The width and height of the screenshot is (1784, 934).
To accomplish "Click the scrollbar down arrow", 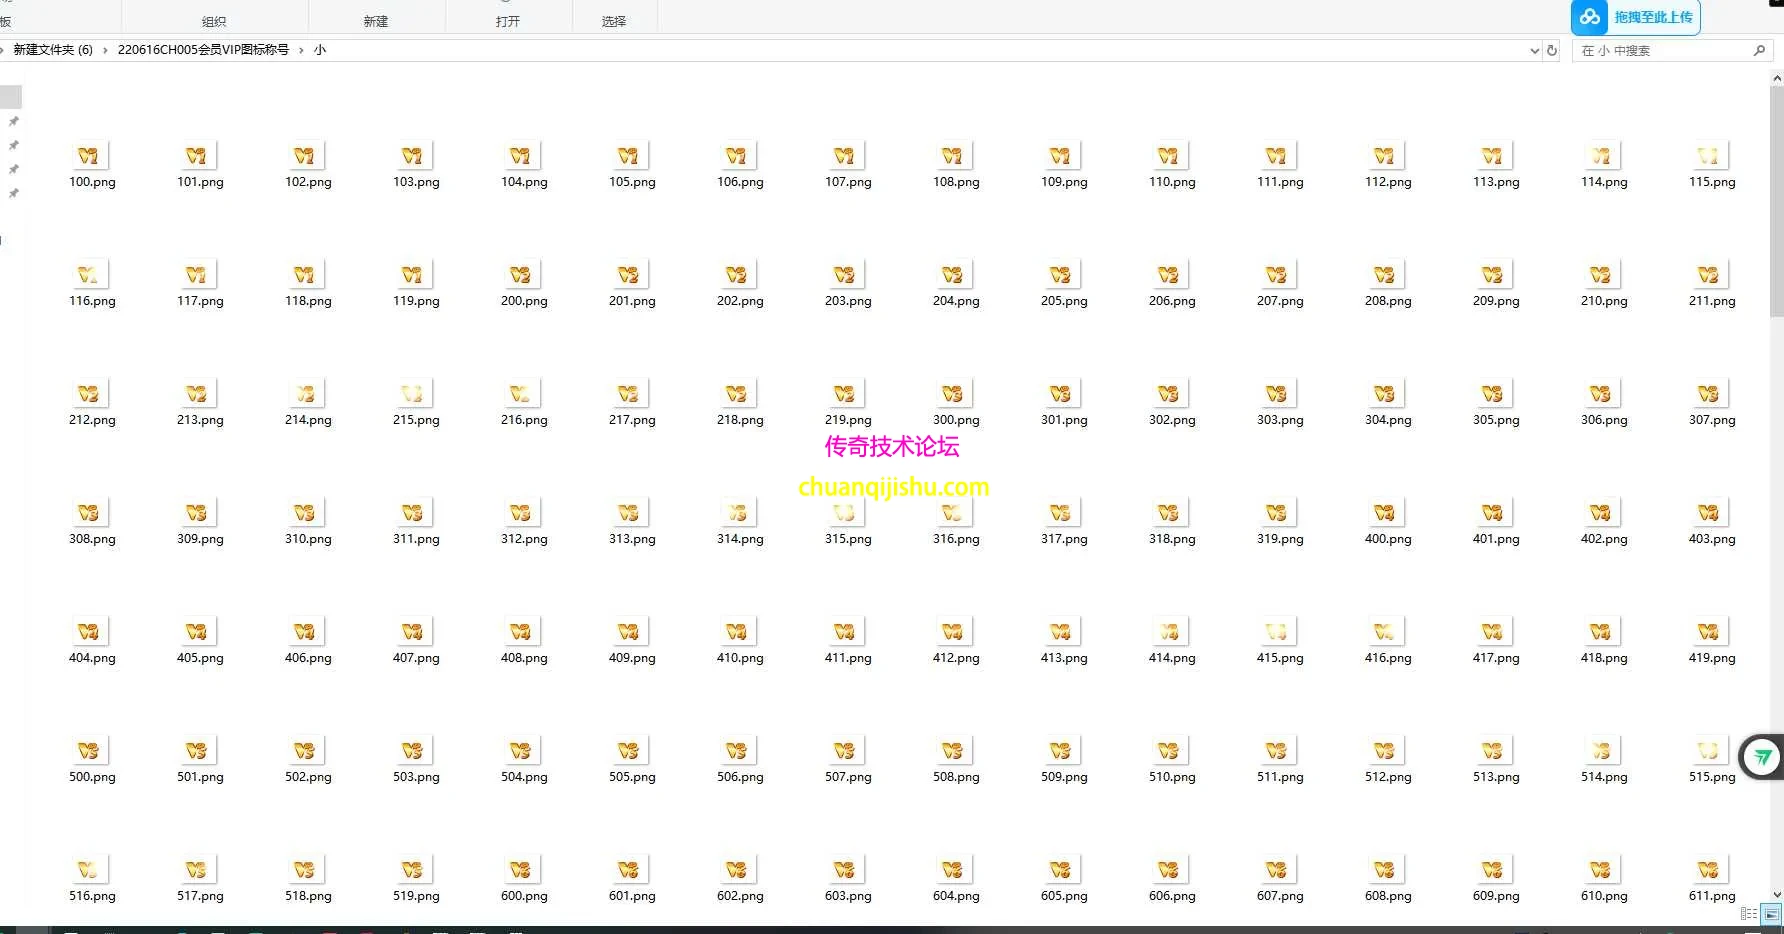I will [1777, 894].
